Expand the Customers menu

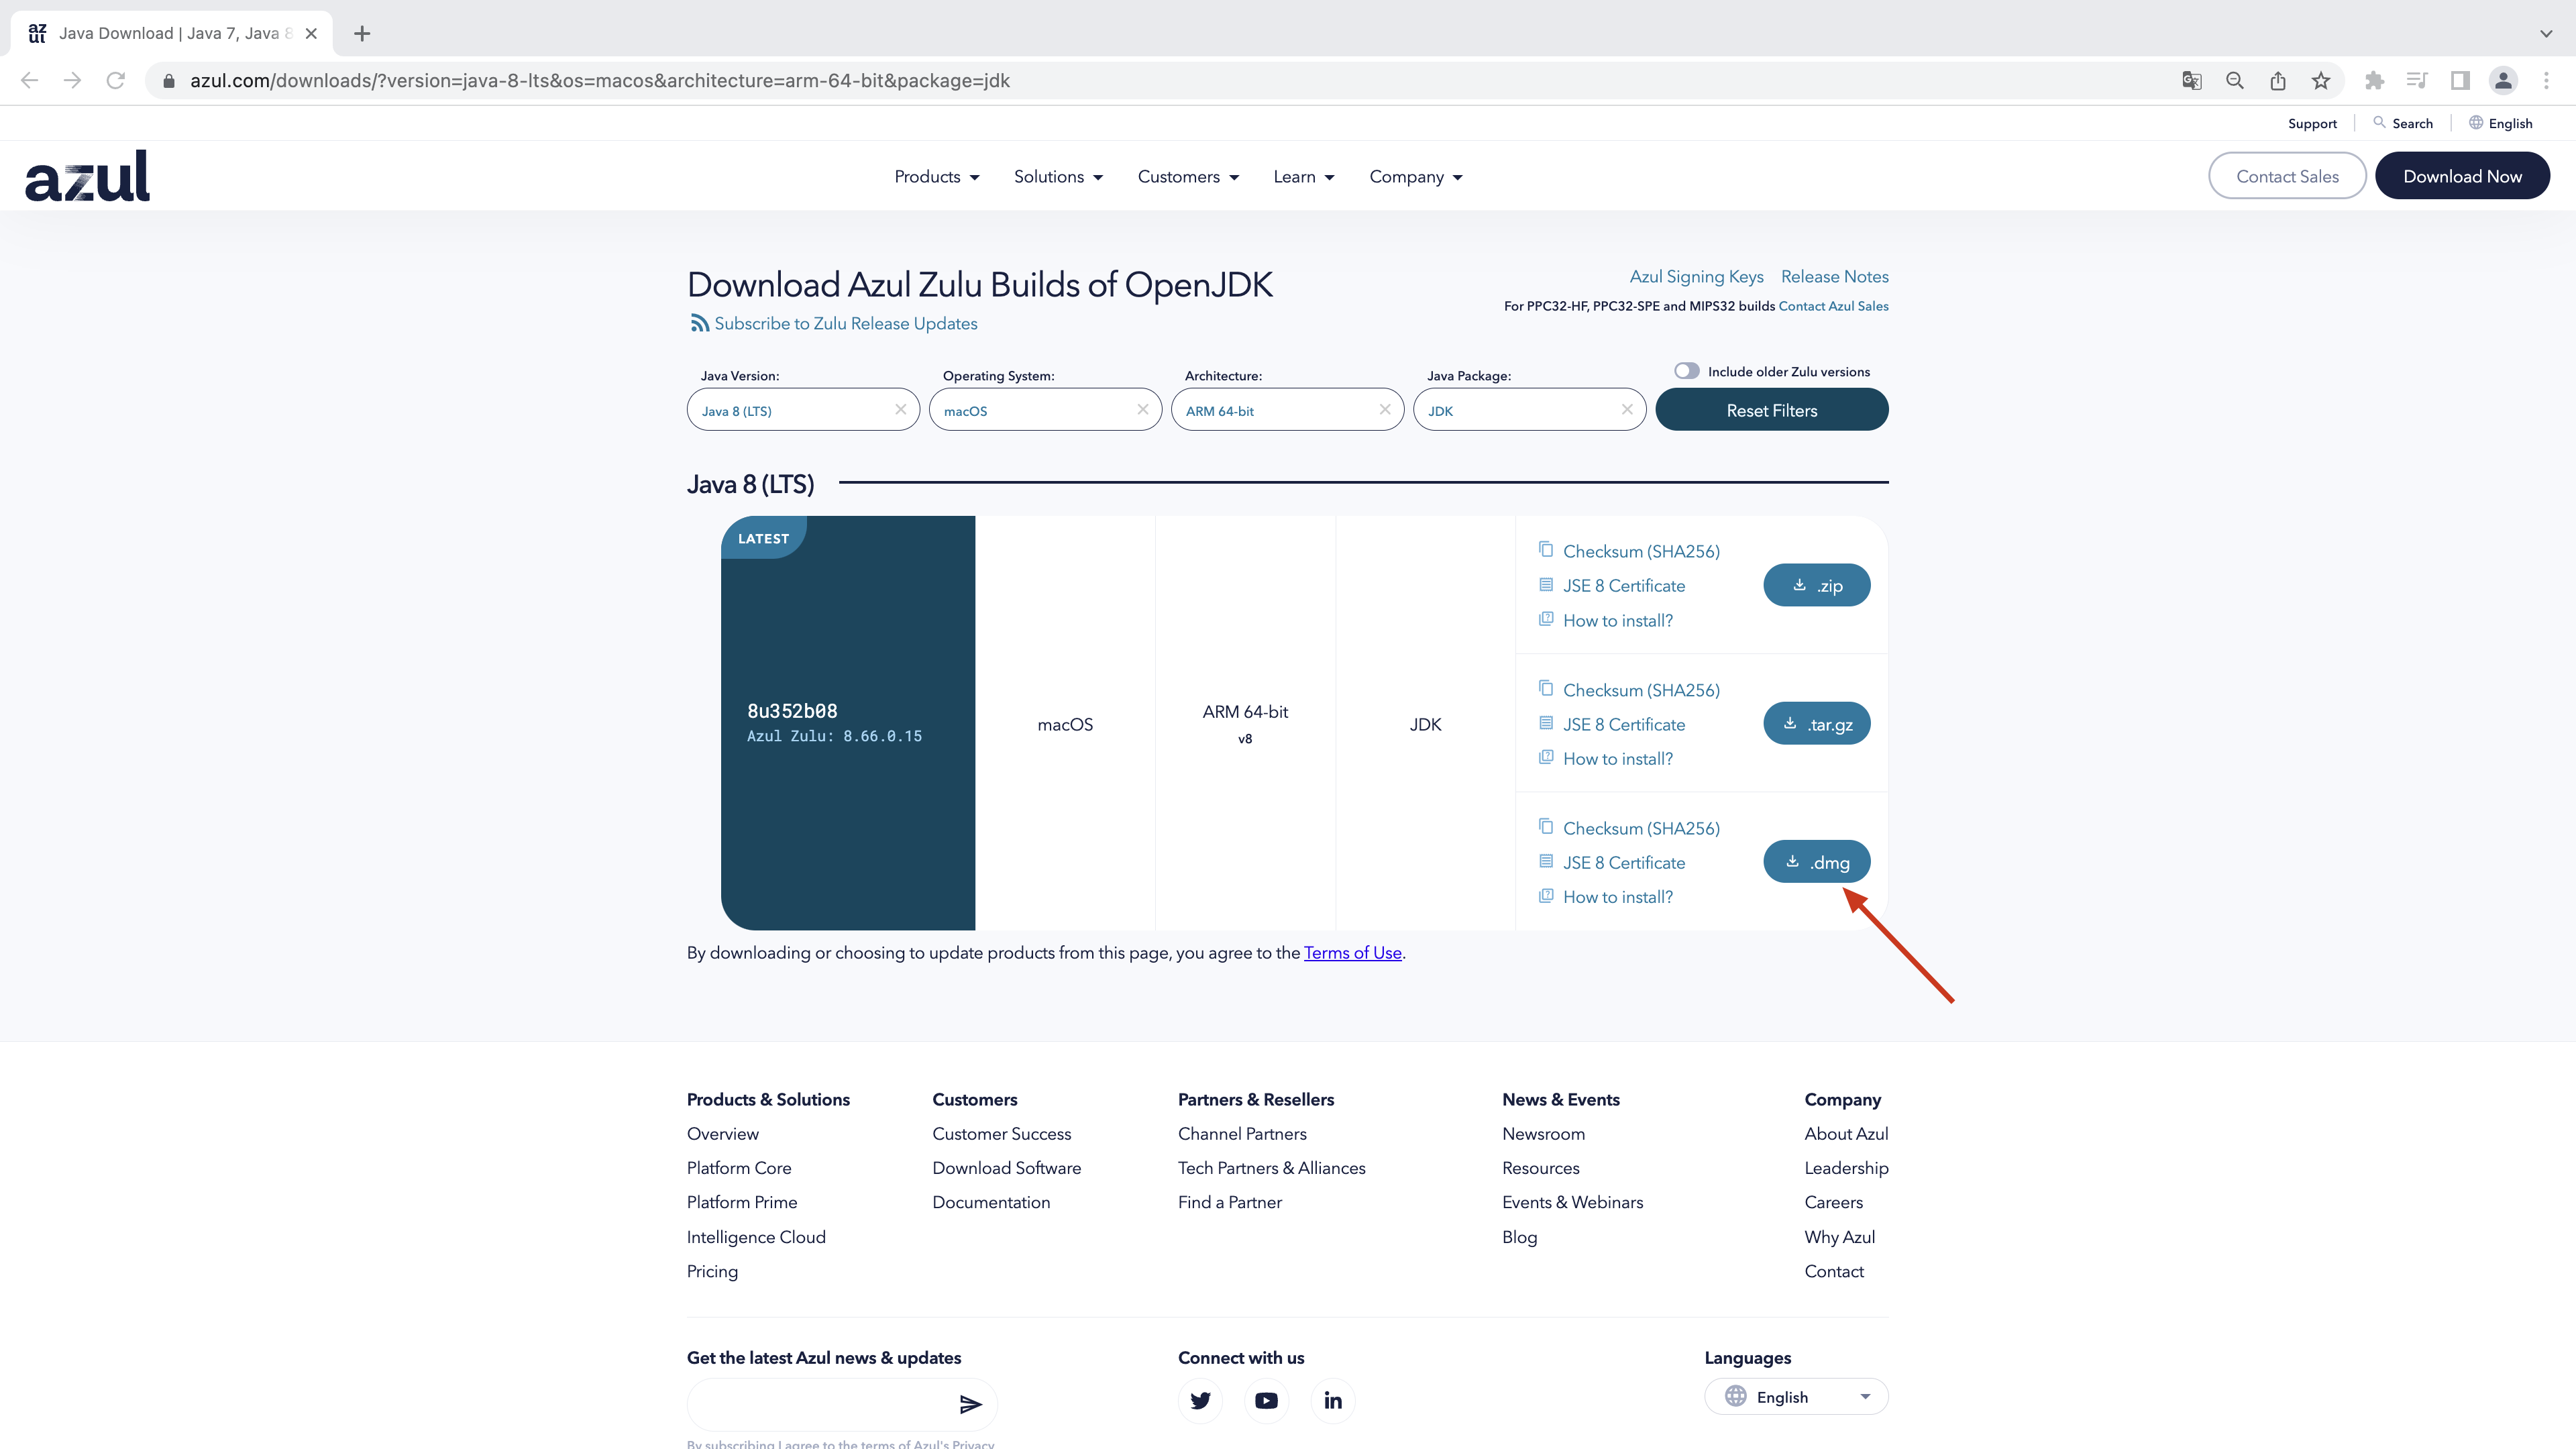tap(1188, 176)
